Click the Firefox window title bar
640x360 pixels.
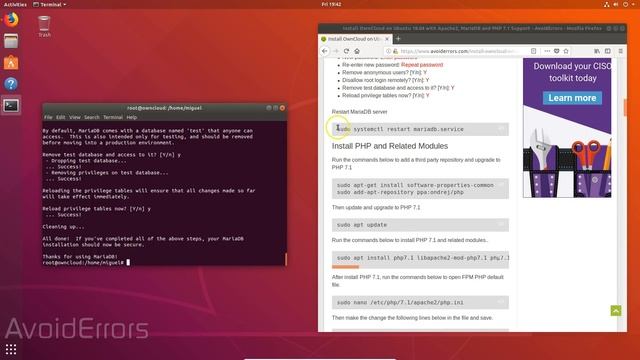pos(472,28)
